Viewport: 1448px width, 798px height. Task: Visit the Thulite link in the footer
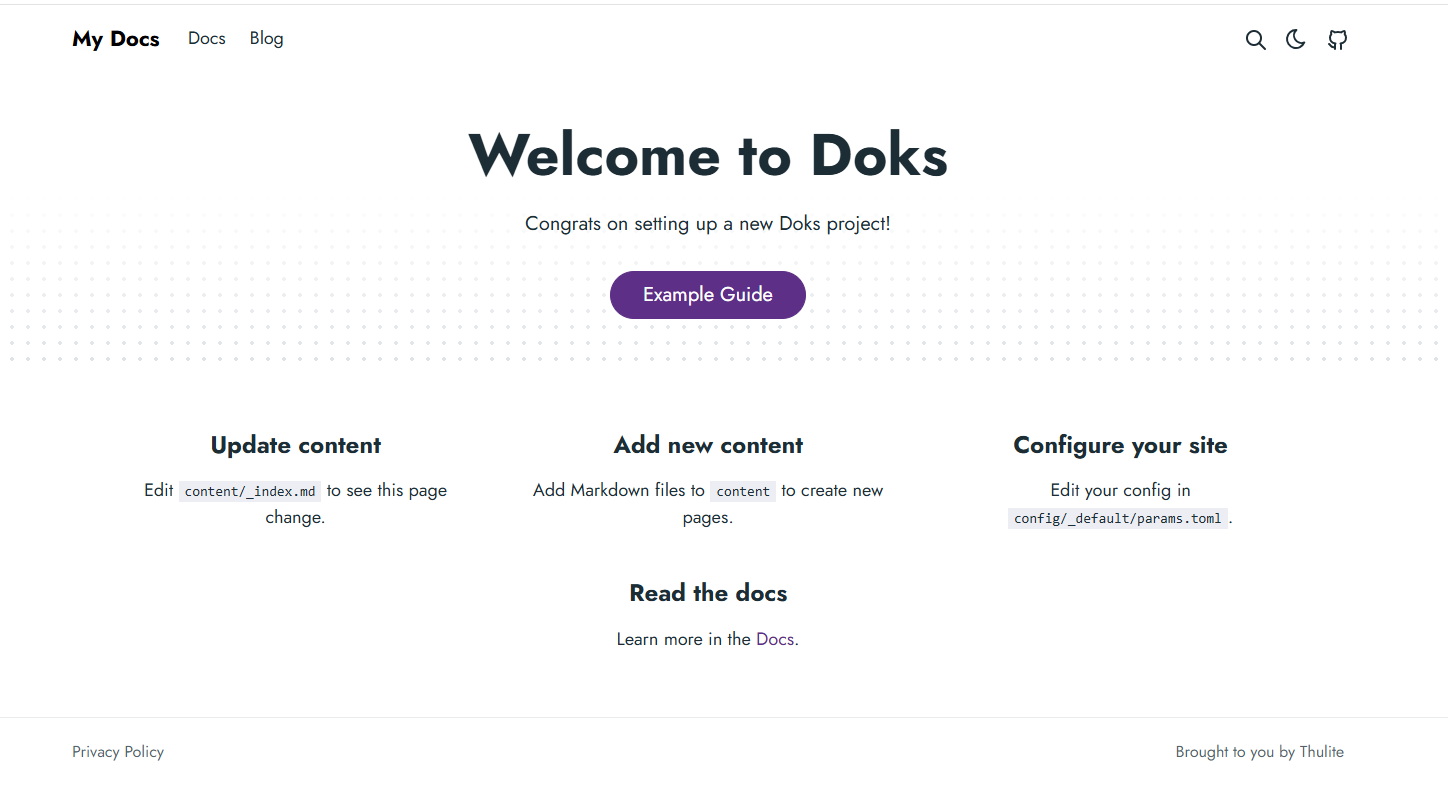(1321, 752)
